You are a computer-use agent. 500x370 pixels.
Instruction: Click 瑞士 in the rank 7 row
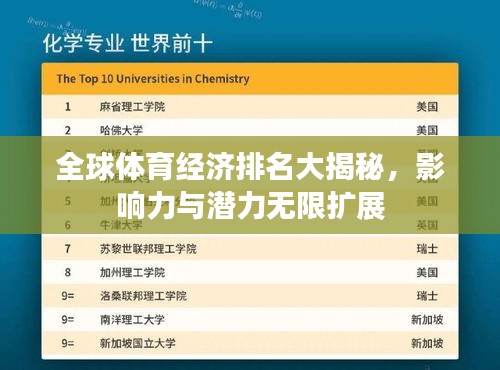coord(427,249)
